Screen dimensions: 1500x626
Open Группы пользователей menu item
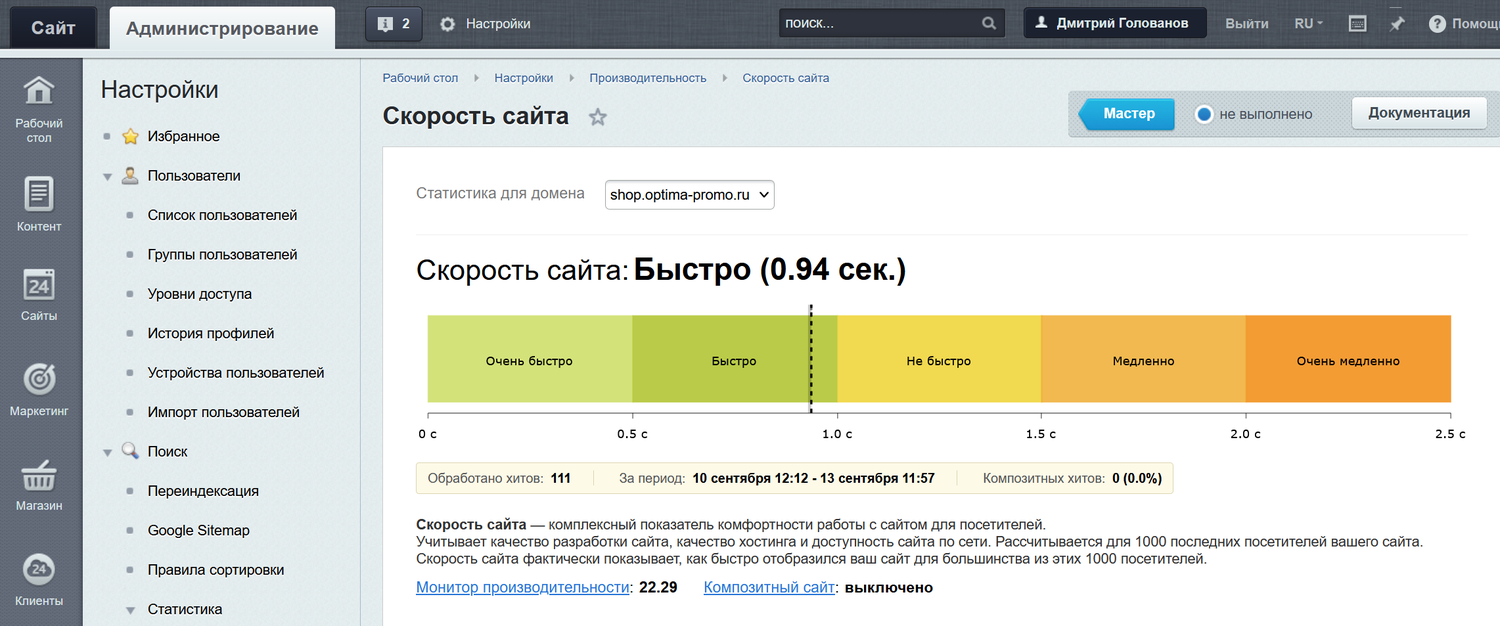[222, 254]
